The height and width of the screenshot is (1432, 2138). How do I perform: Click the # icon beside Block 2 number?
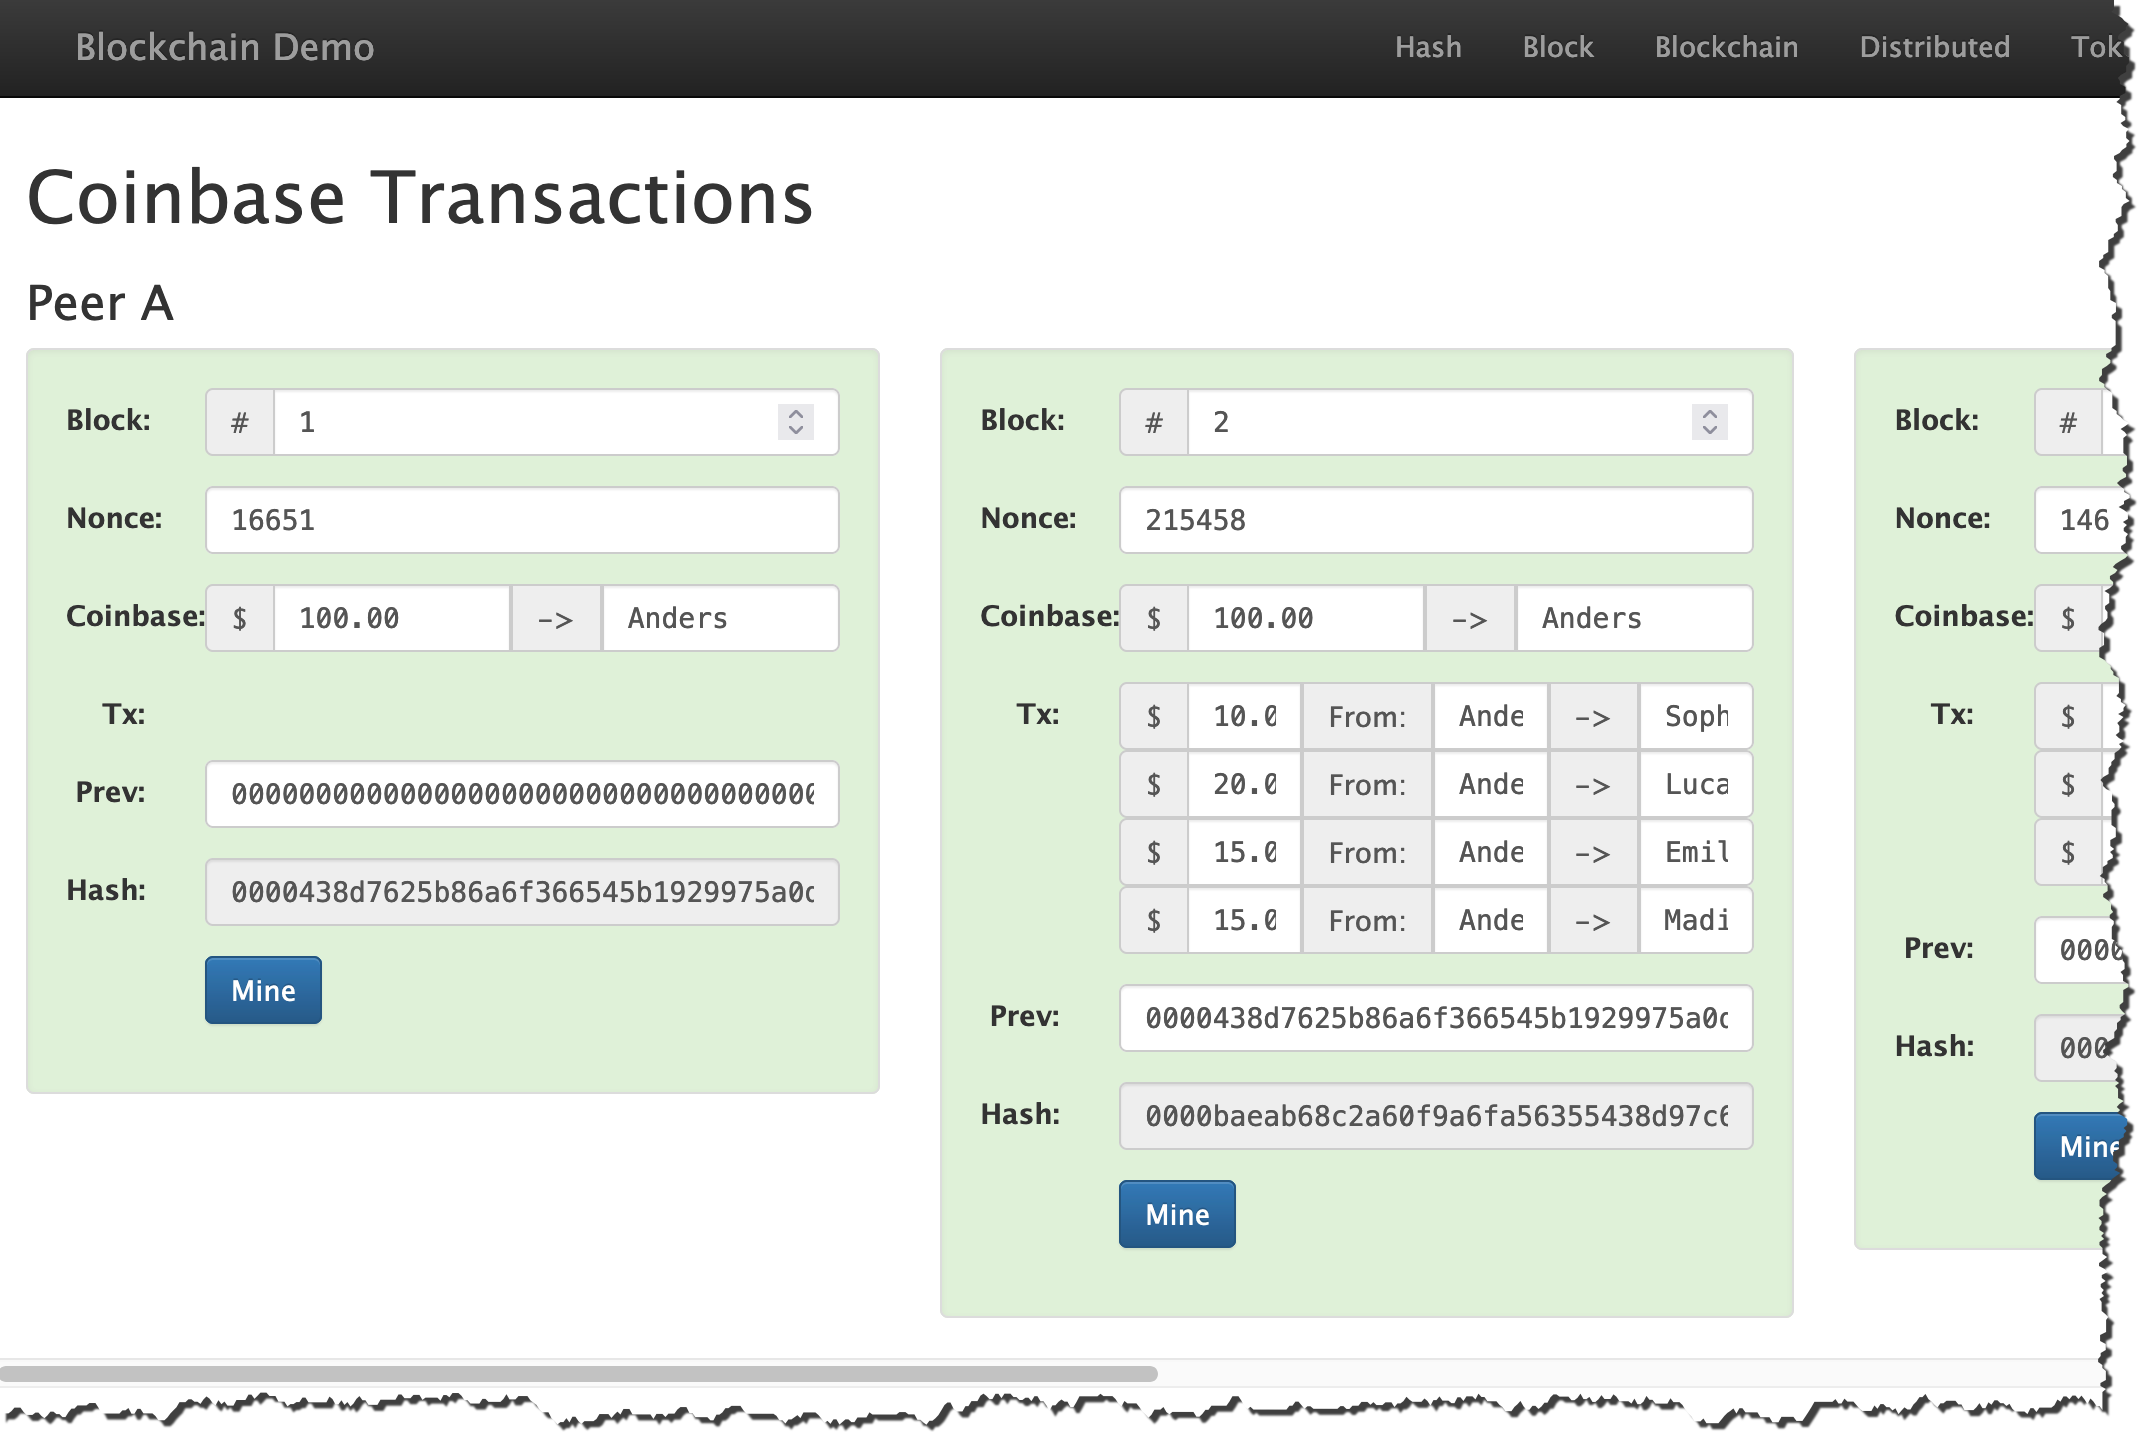point(1154,422)
